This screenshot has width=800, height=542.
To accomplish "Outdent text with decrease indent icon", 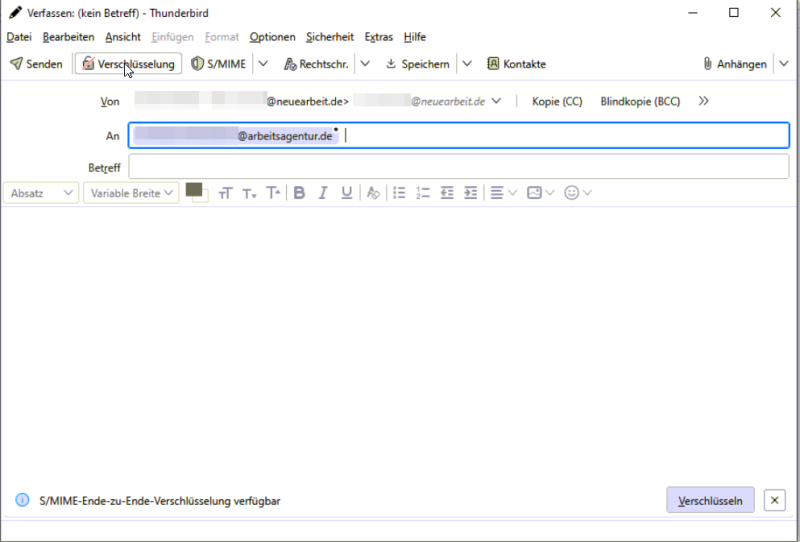I will tap(447, 193).
